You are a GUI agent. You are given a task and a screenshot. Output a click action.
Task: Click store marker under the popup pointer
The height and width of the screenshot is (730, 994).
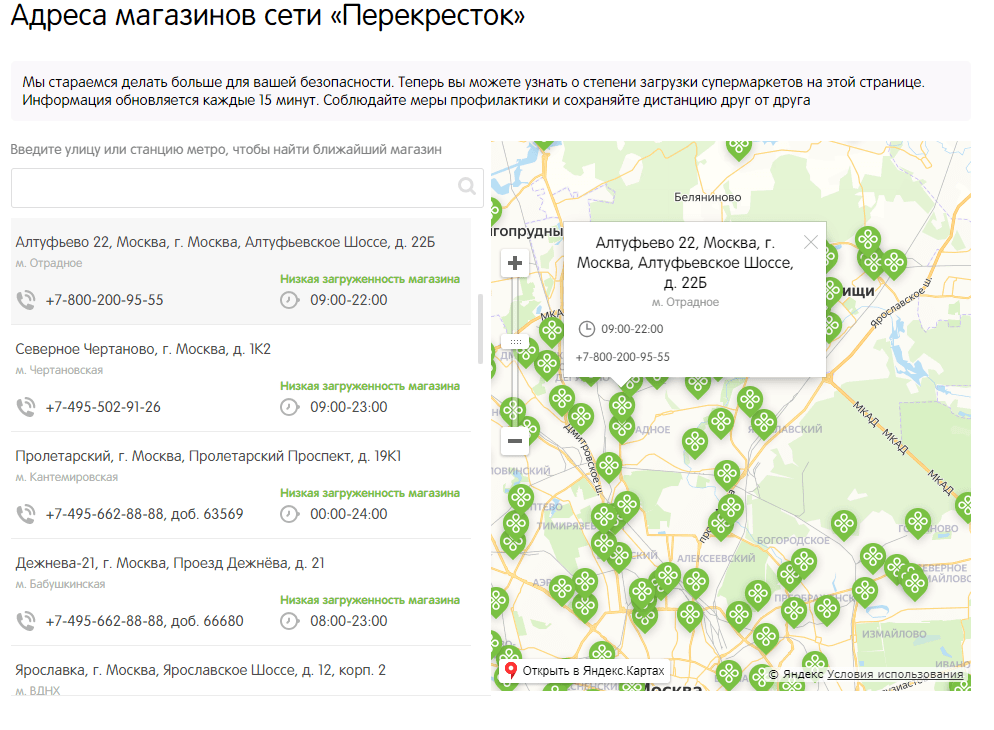pyautogui.click(x=622, y=406)
